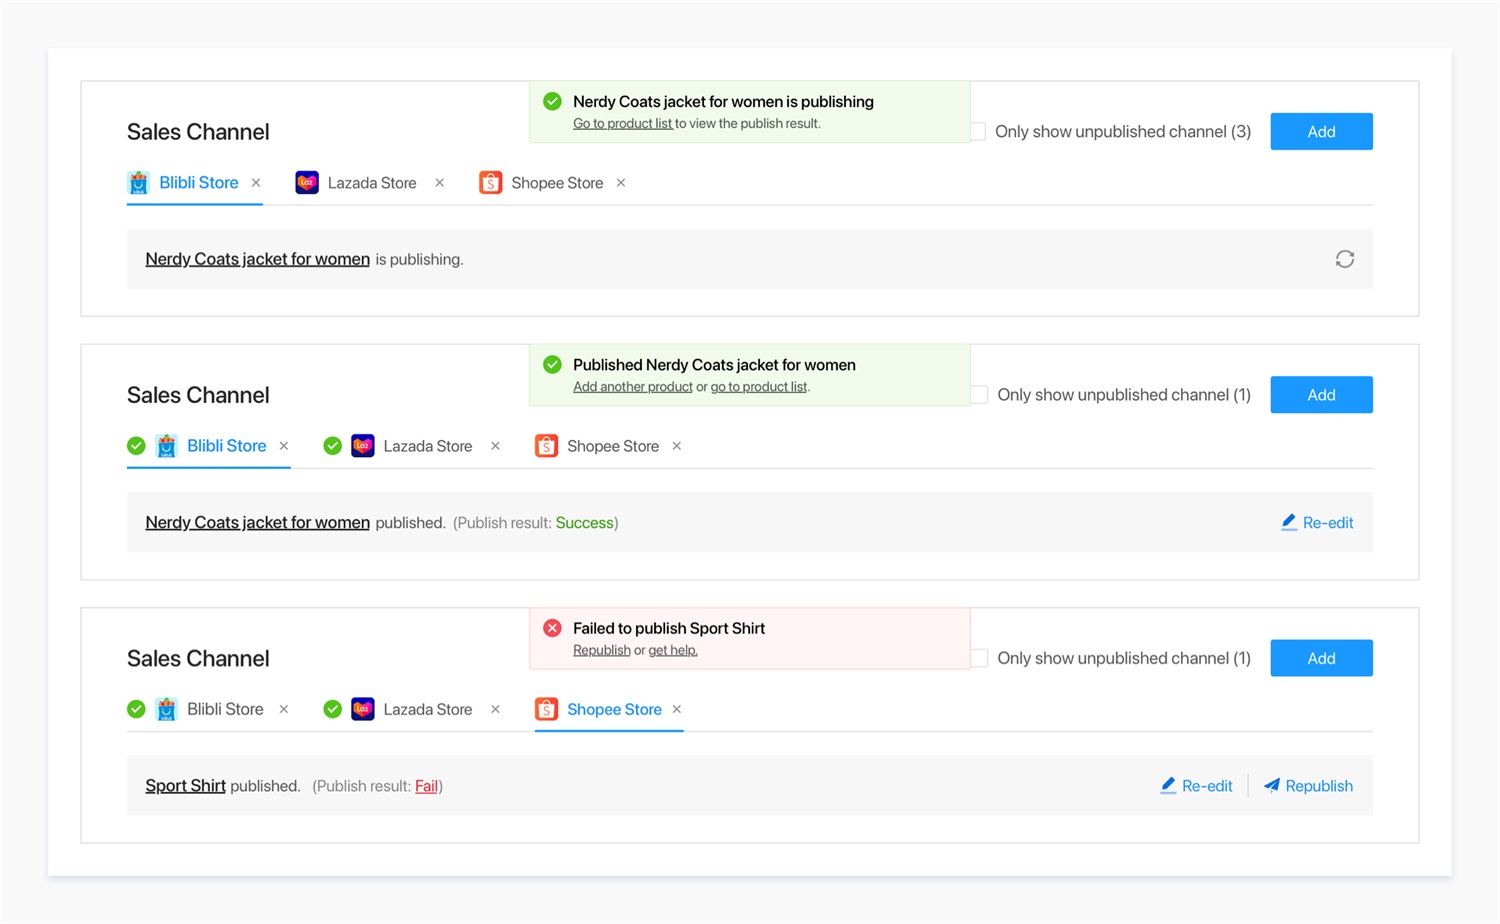
Task: Close Shopee Store tab in the failed panel
Action: [x=677, y=709]
